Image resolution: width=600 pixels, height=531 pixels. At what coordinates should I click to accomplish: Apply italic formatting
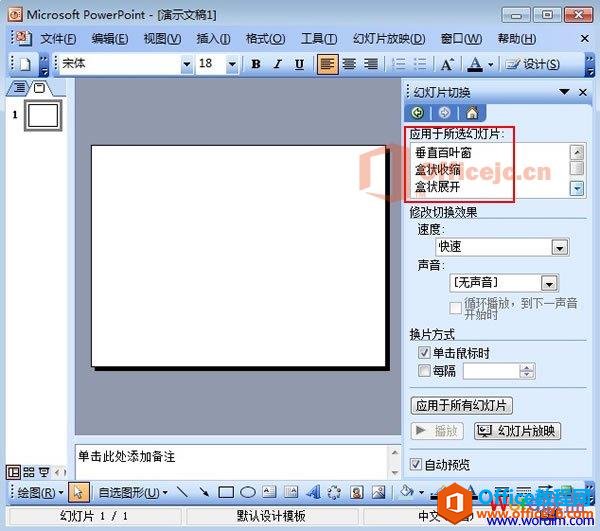click(x=278, y=64)
